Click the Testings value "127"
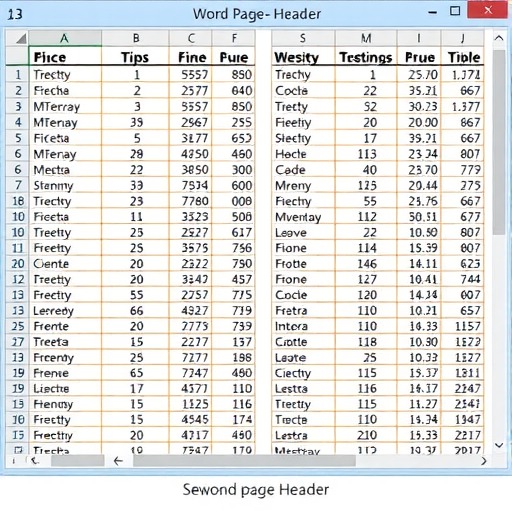Screen dimensions: 512x512 [x=366, y=279]
